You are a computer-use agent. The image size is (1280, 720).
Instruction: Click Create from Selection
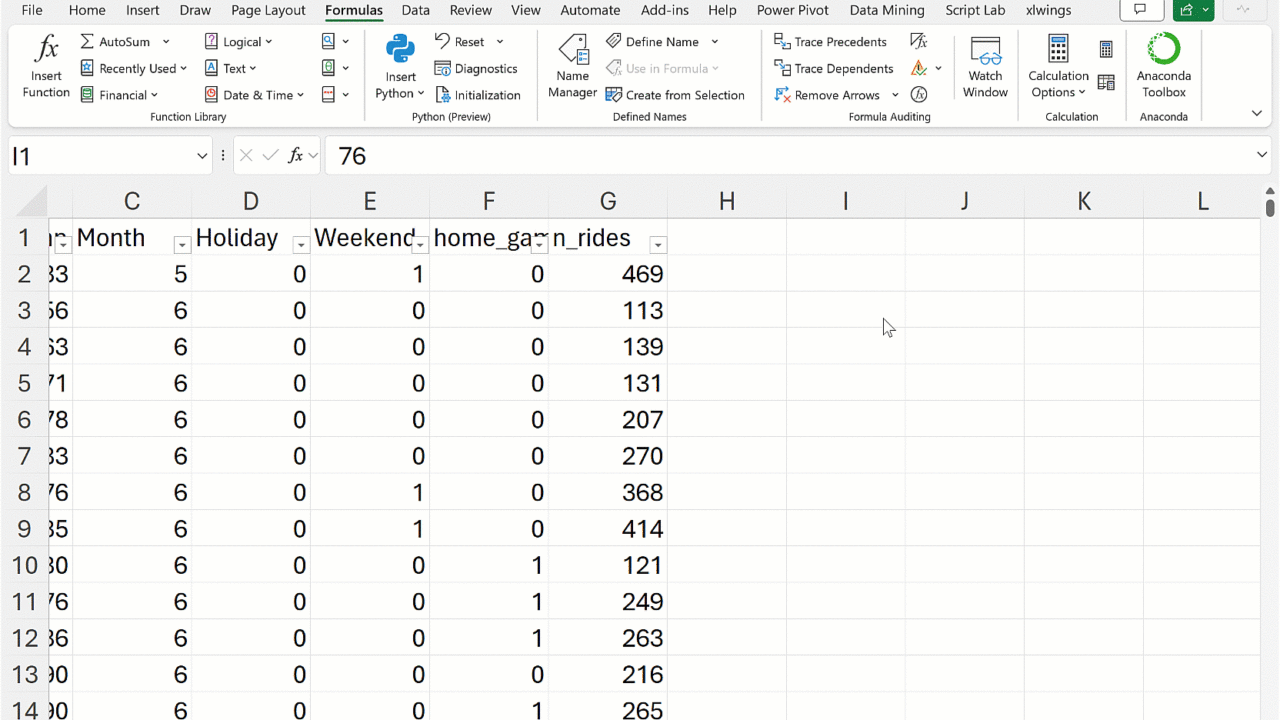675,95
